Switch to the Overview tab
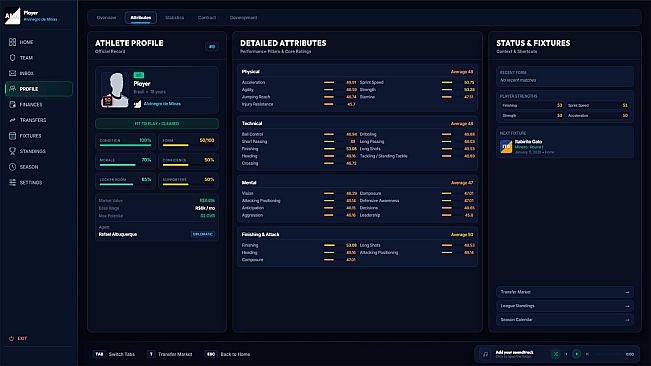 click(106, 18)
